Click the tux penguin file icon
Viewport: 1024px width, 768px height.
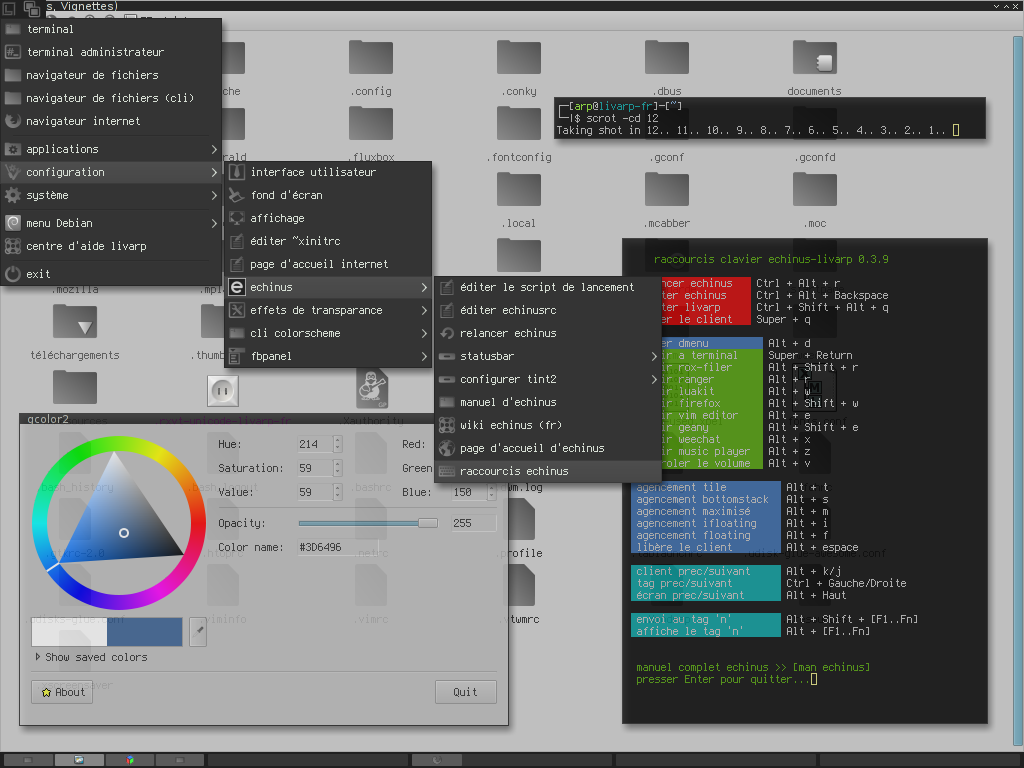click(372, 389)
